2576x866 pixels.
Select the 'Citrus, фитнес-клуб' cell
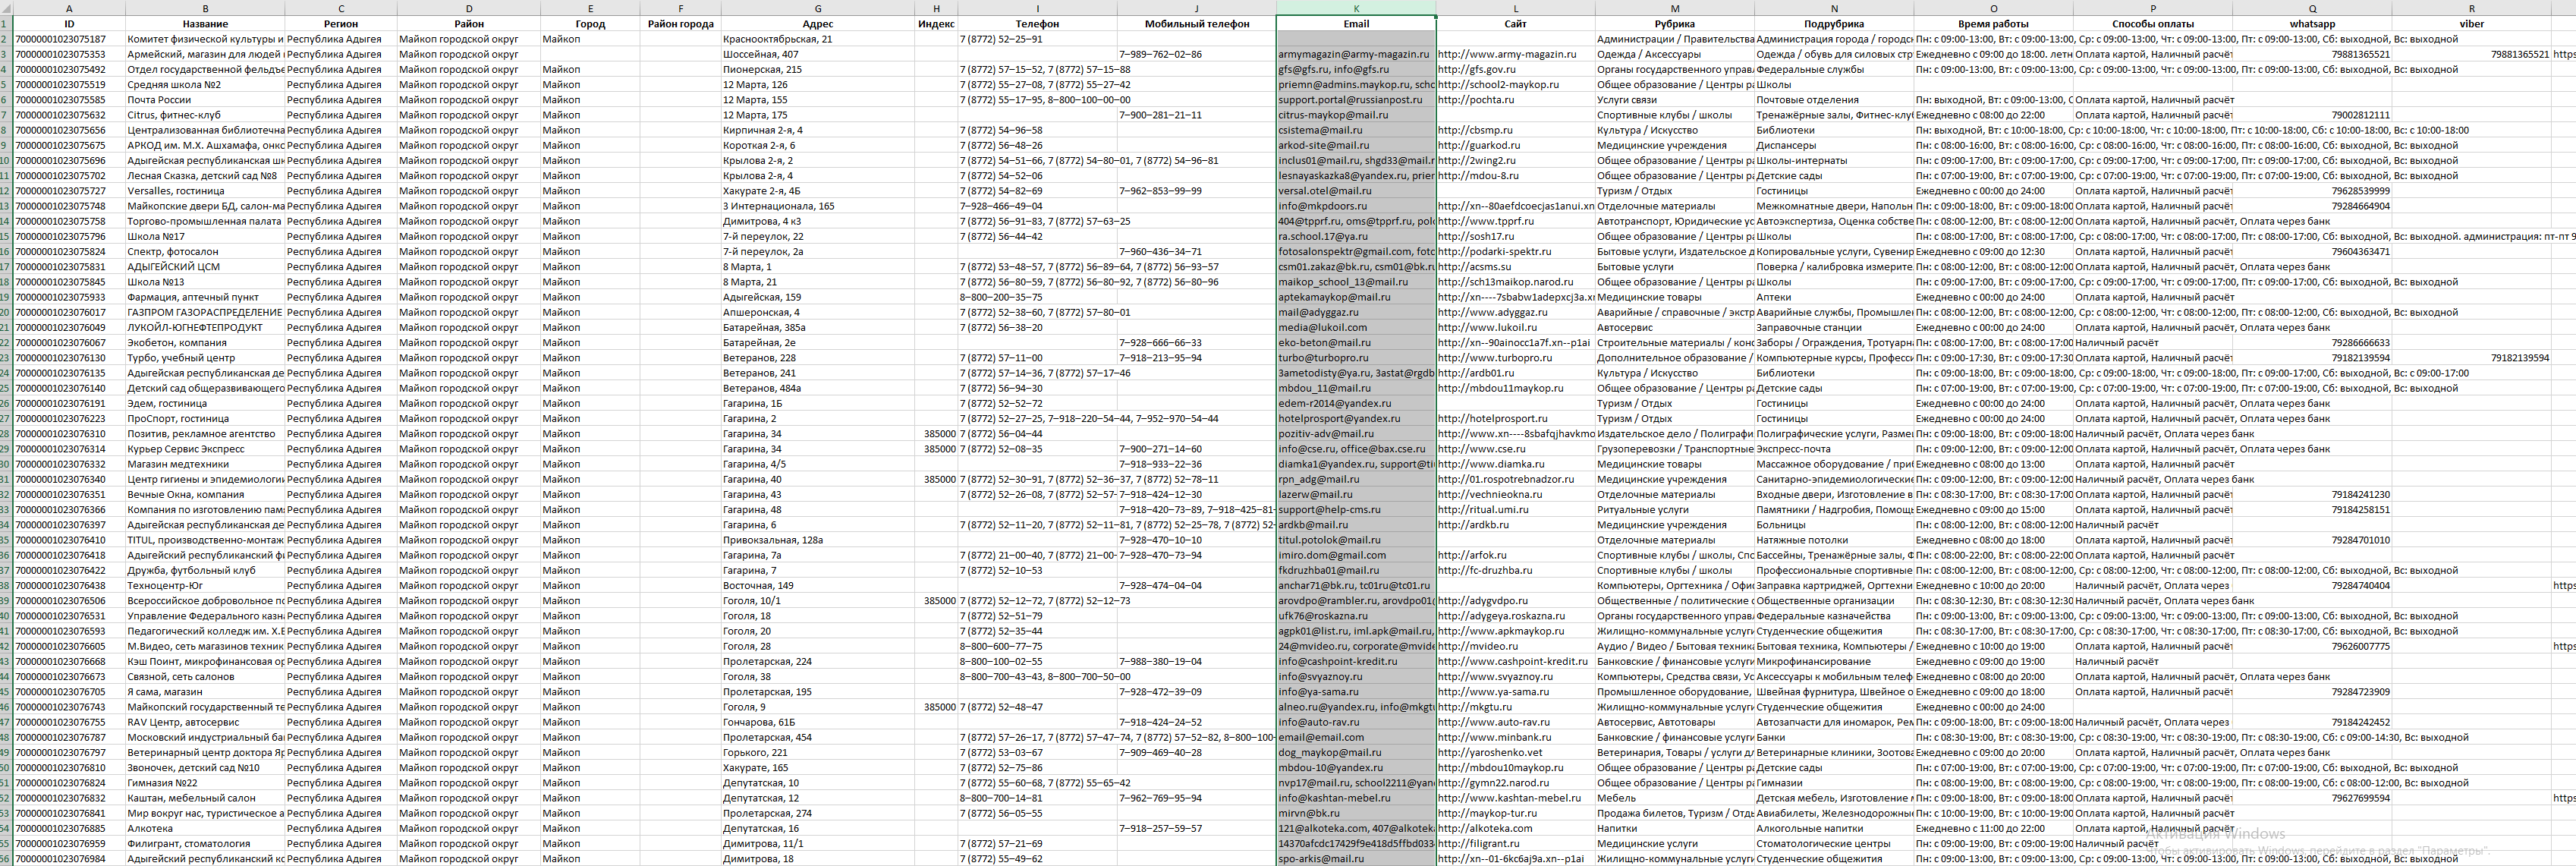point(205,115)
